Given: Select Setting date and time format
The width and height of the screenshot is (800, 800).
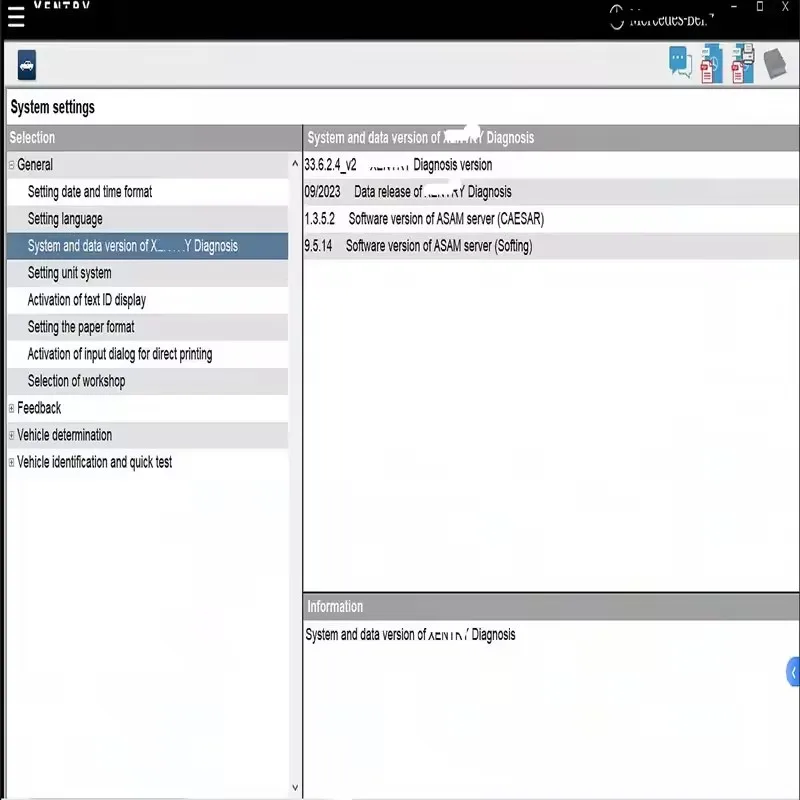Looking at the screenshot, I should click(90, 192).
